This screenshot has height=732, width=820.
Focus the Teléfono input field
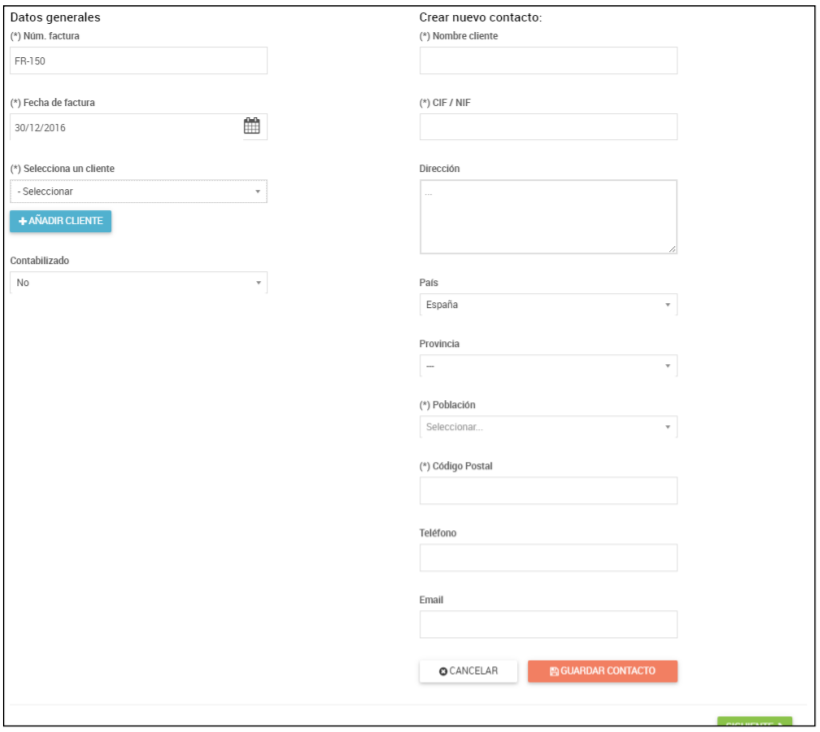548,558
